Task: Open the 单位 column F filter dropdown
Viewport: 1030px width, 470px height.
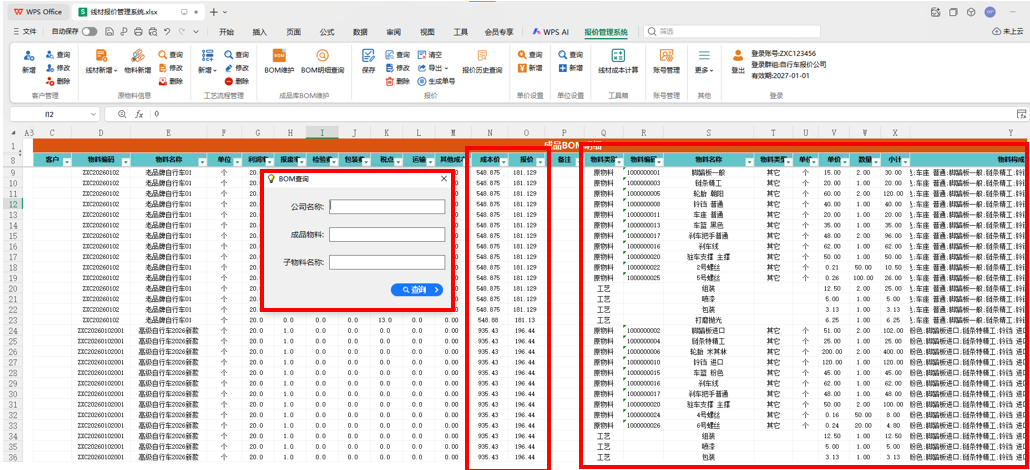Action: 236,160
